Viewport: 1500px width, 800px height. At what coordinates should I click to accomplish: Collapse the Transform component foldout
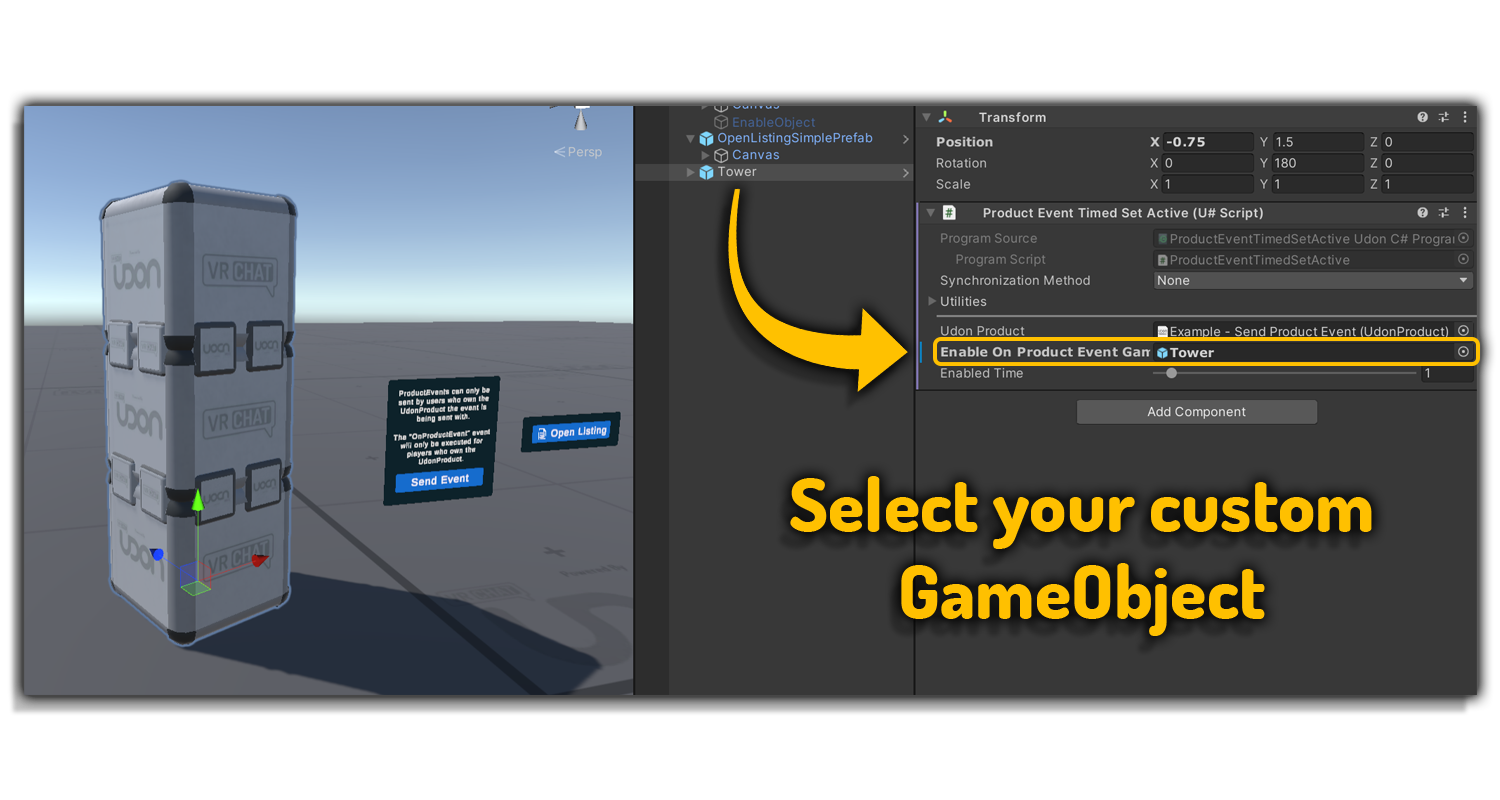pyautogui.click(x=927, y=117)
